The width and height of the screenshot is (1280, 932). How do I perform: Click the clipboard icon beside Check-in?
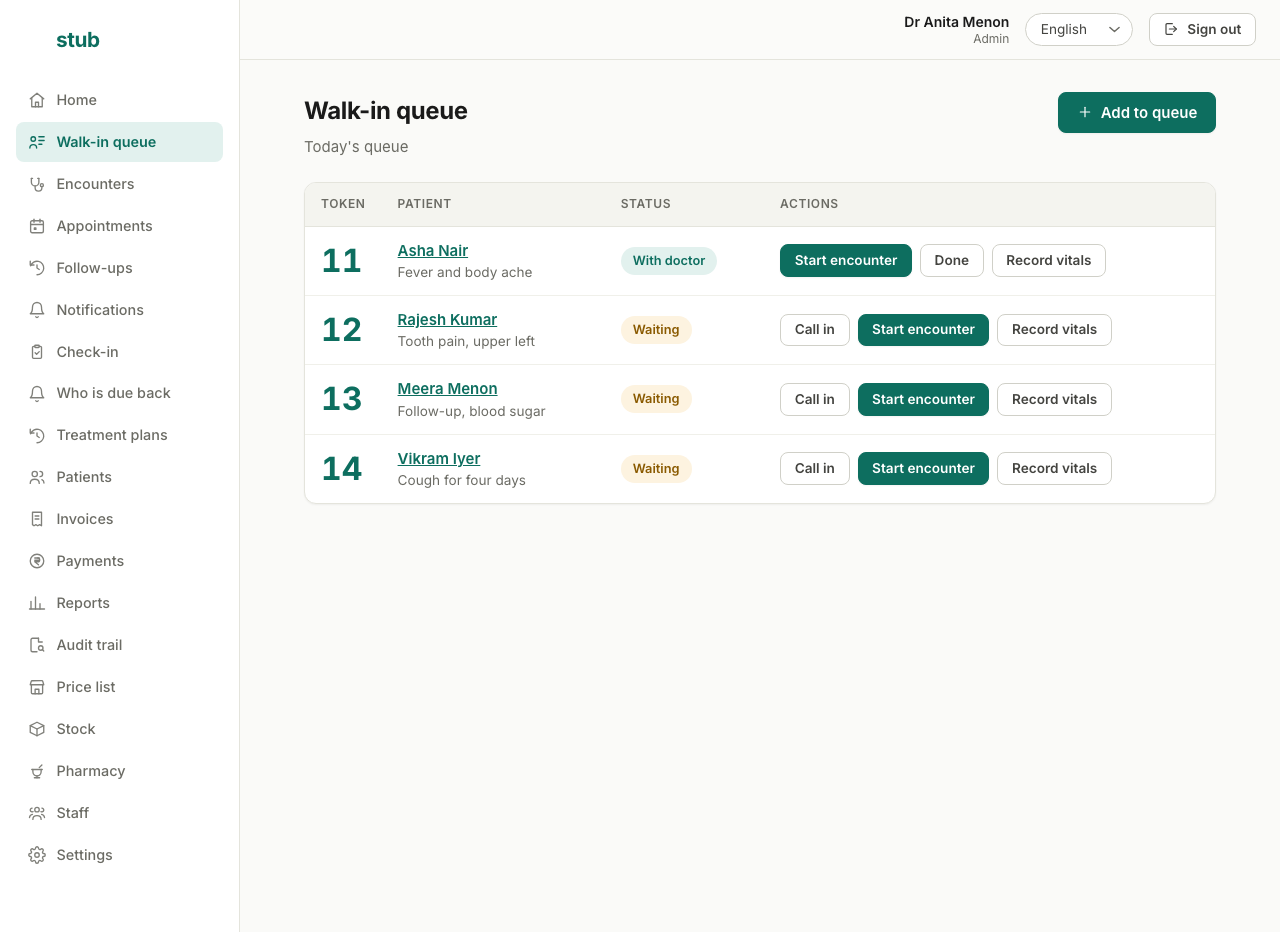coord(37,352)
